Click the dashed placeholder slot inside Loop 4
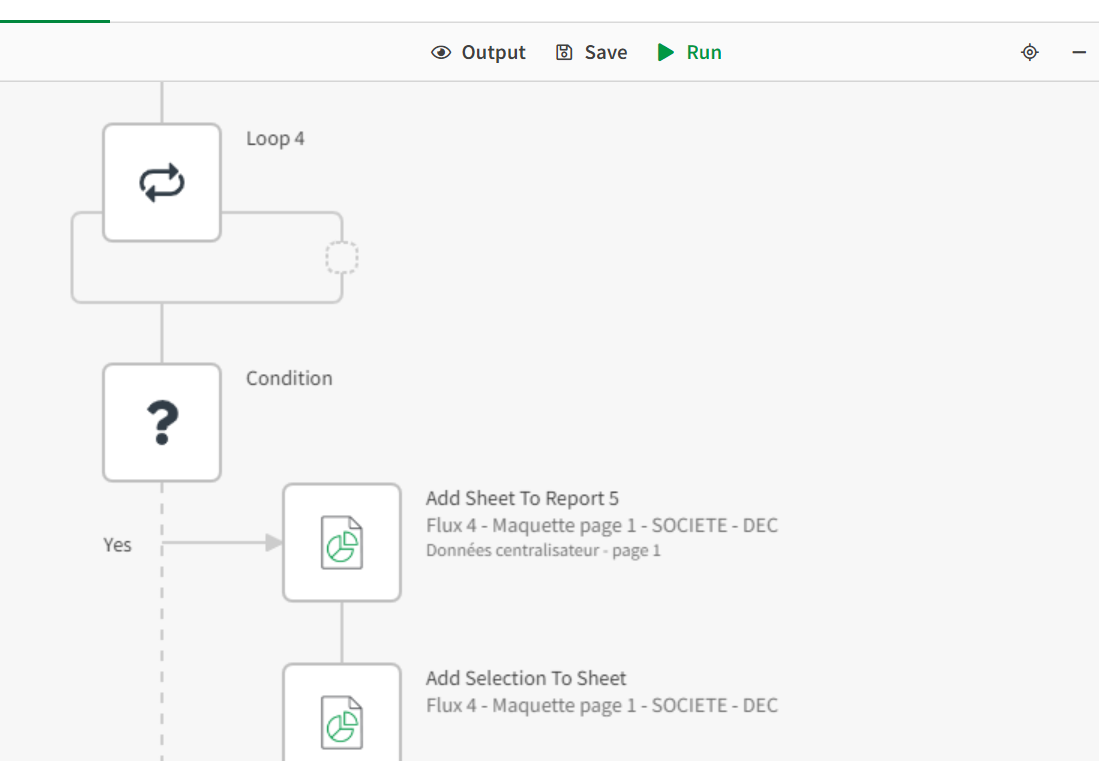1099x761 pixels. [x=342, y=256]
